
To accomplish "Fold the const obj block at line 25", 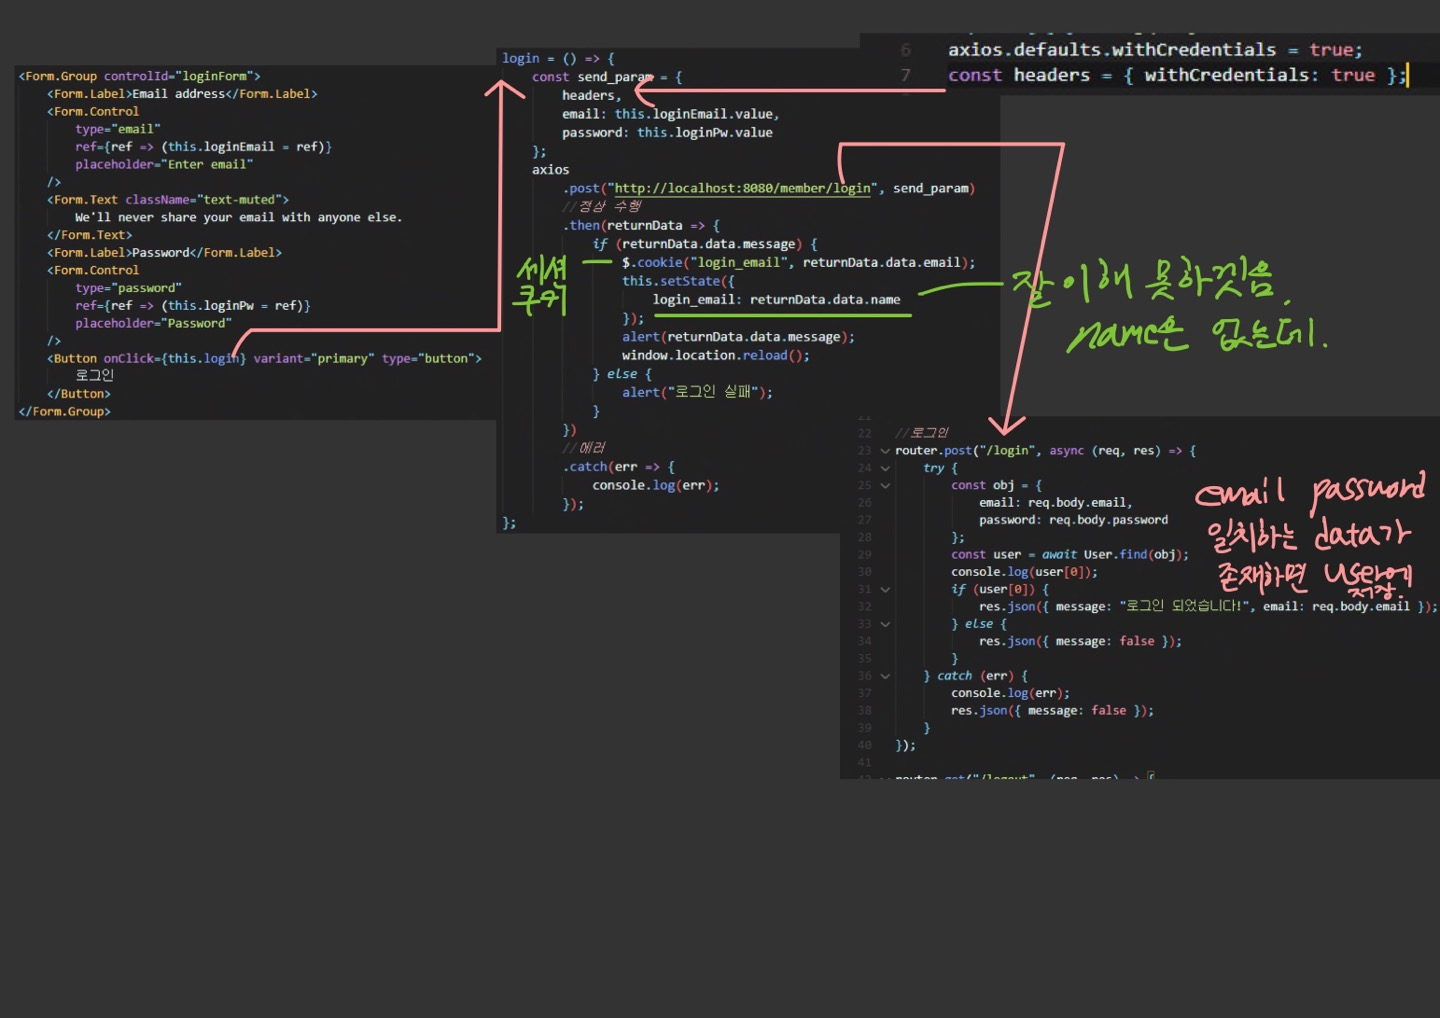I will click(885, 485).
